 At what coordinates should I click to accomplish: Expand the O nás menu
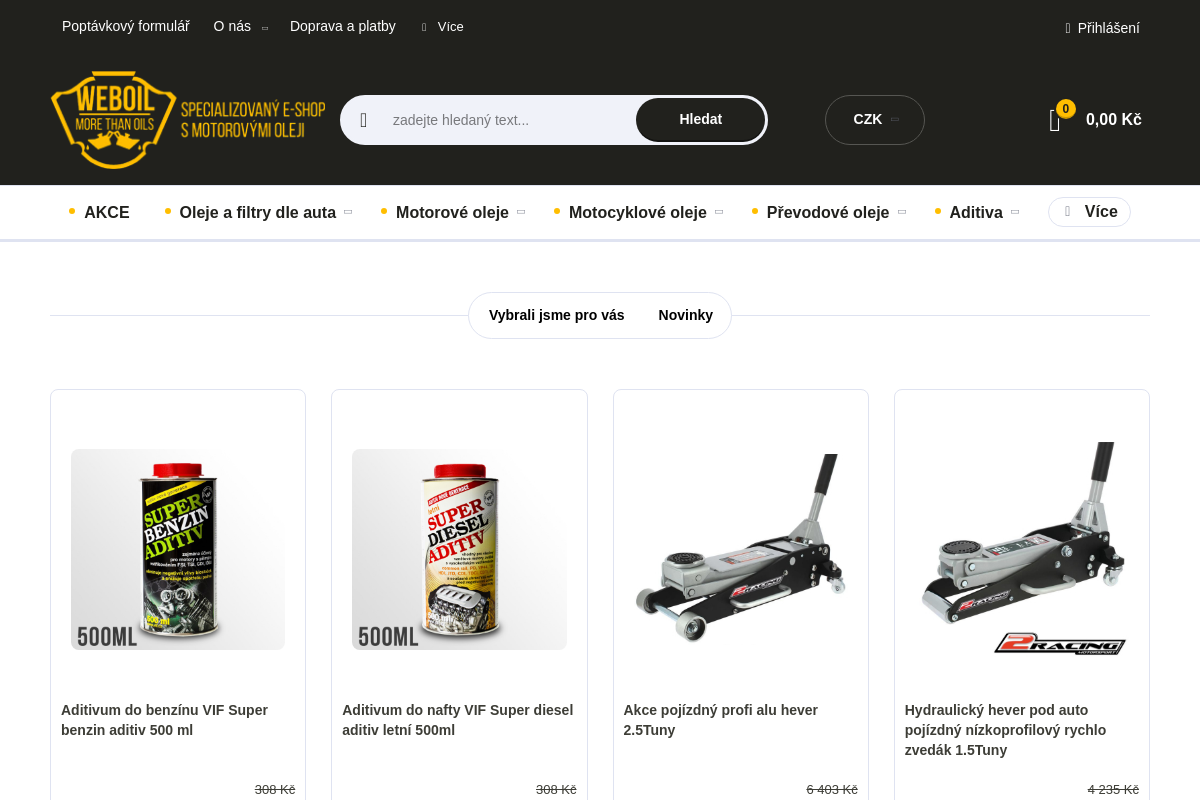(240, 26)
